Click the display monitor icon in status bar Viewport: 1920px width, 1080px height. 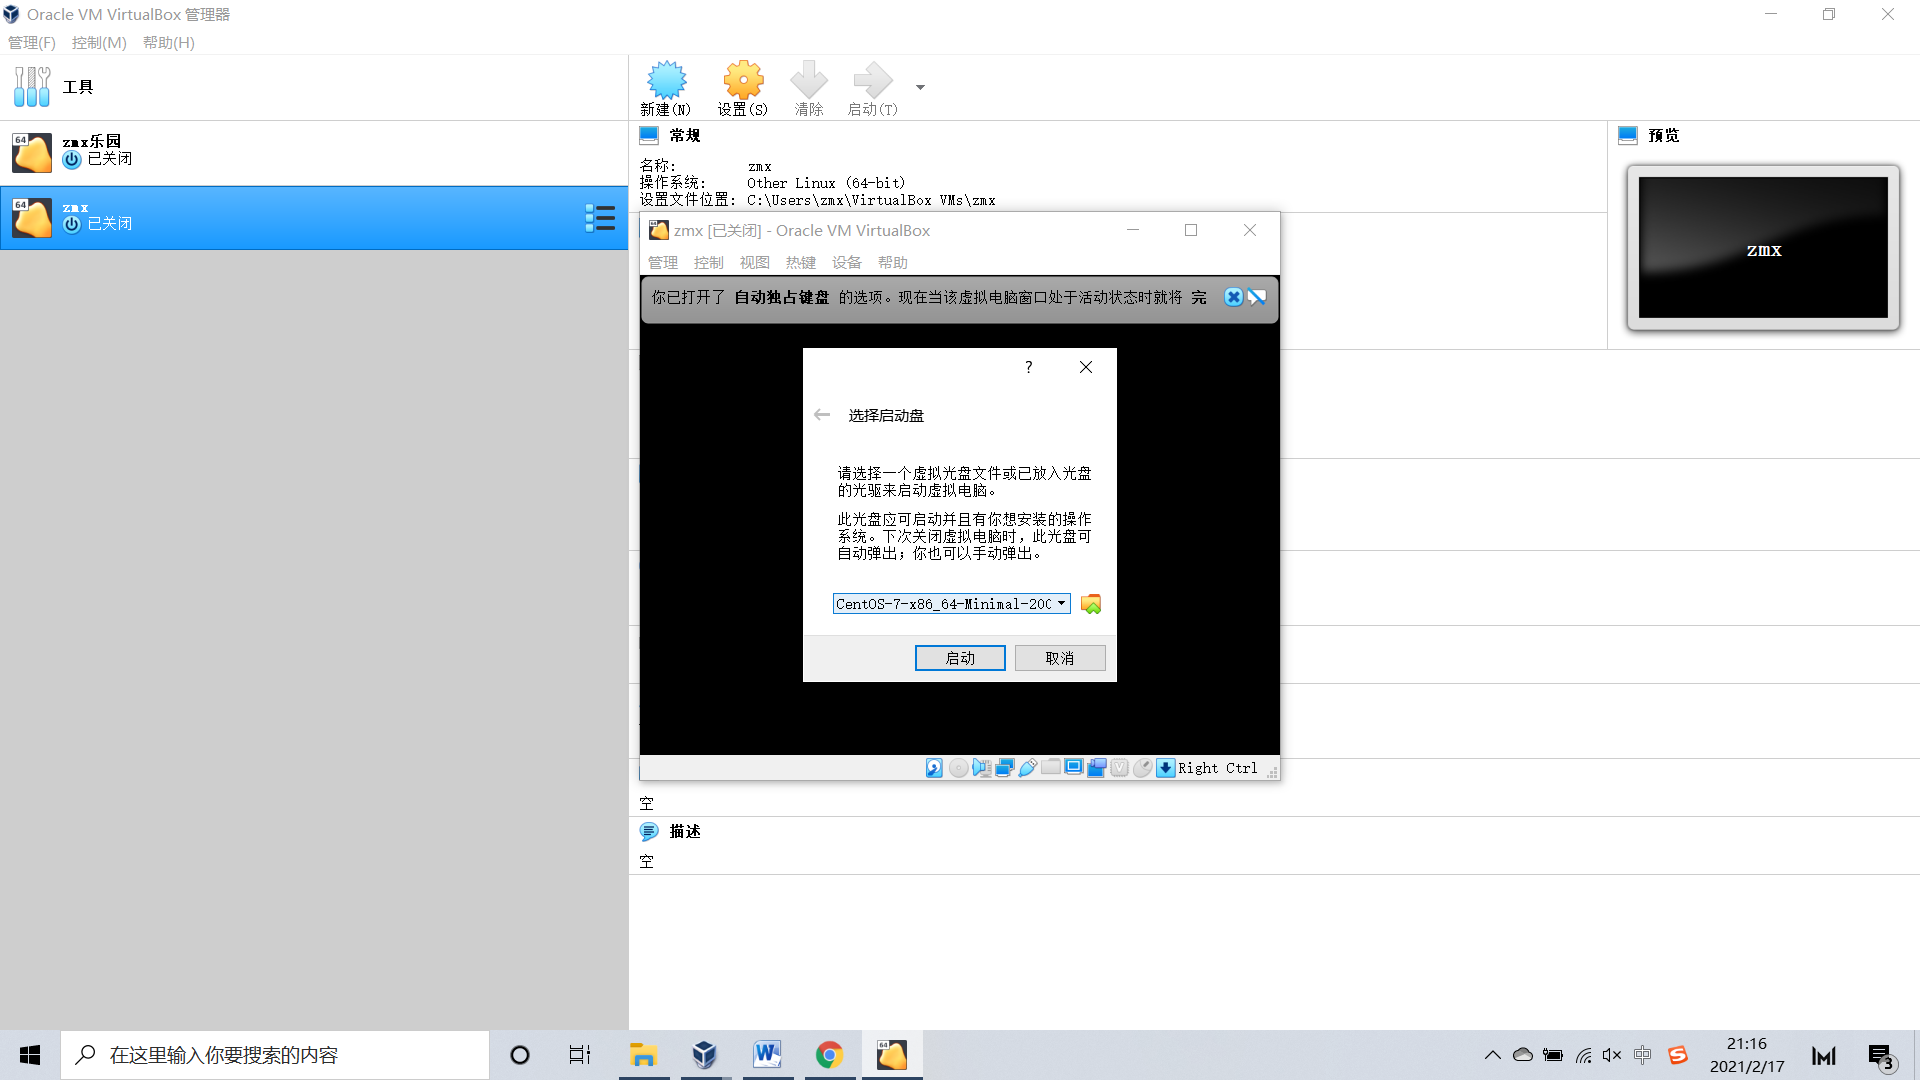(1074, 768)
